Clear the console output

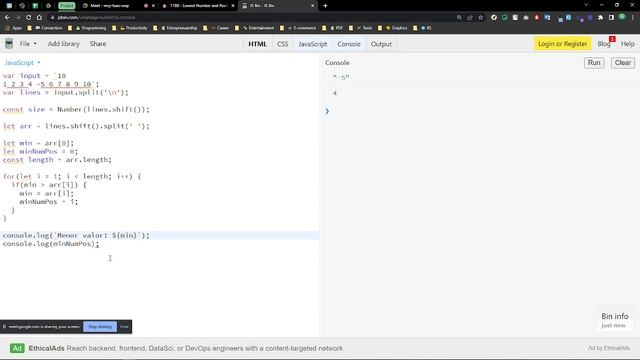[x=623, y=63]
